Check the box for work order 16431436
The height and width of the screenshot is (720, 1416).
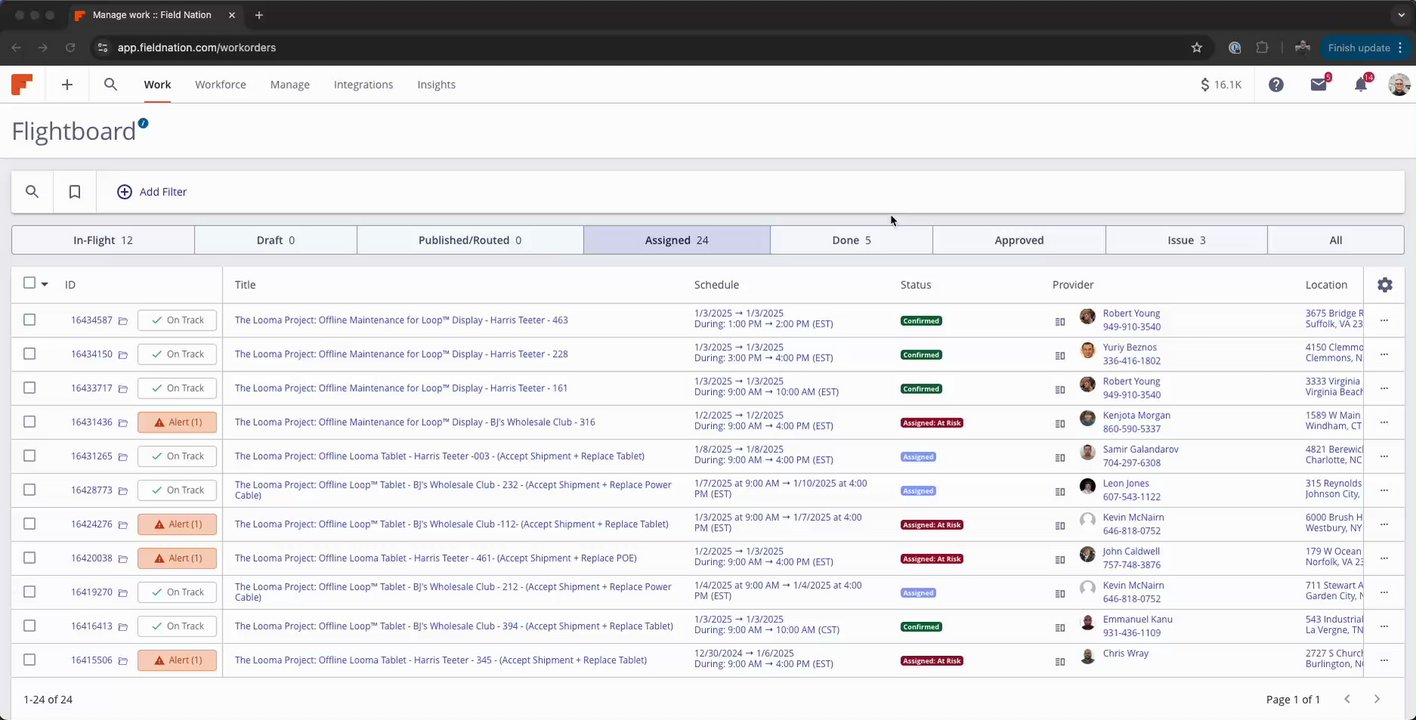pyautogui.click(x=29, y=422)
